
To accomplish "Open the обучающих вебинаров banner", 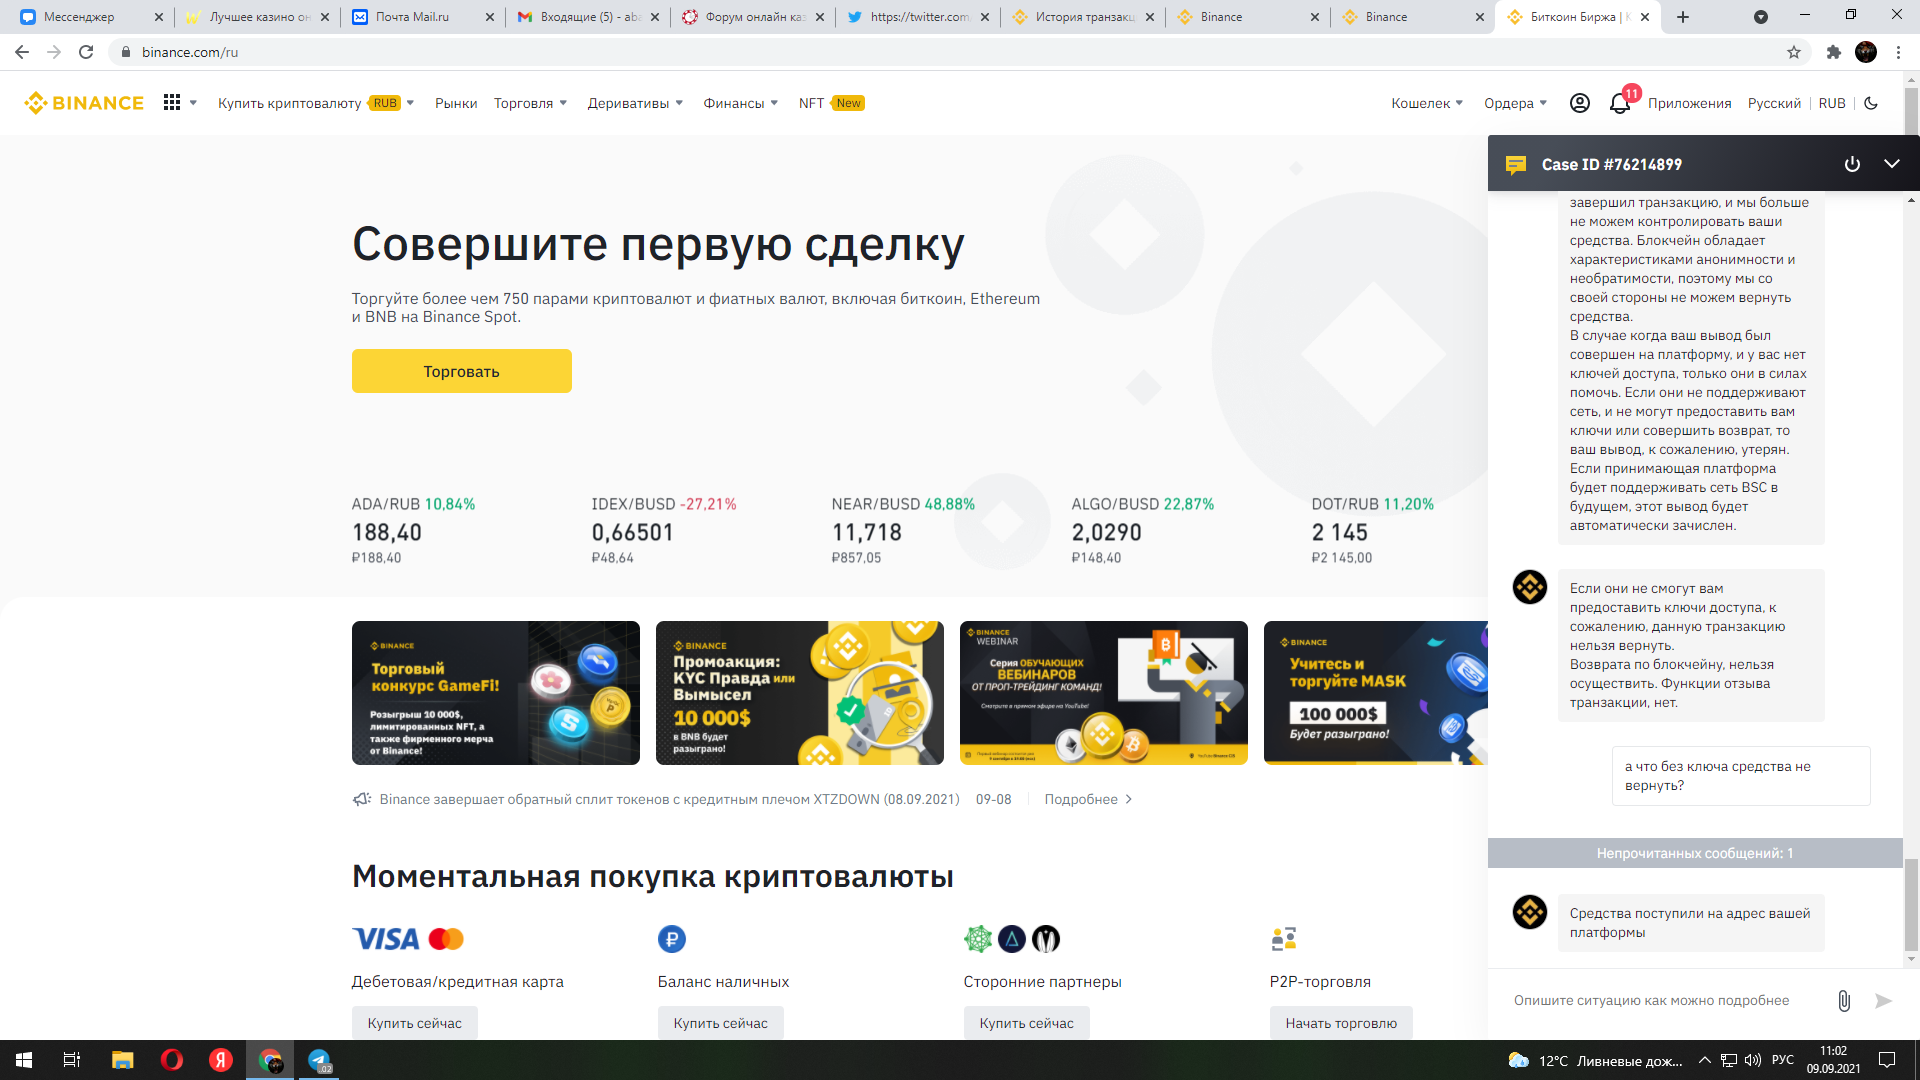I will pyautogui.click(x=1104, y=693).
